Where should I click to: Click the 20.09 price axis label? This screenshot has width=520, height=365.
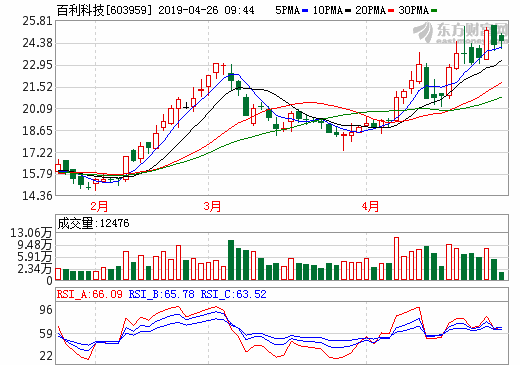tap(38, 109)
